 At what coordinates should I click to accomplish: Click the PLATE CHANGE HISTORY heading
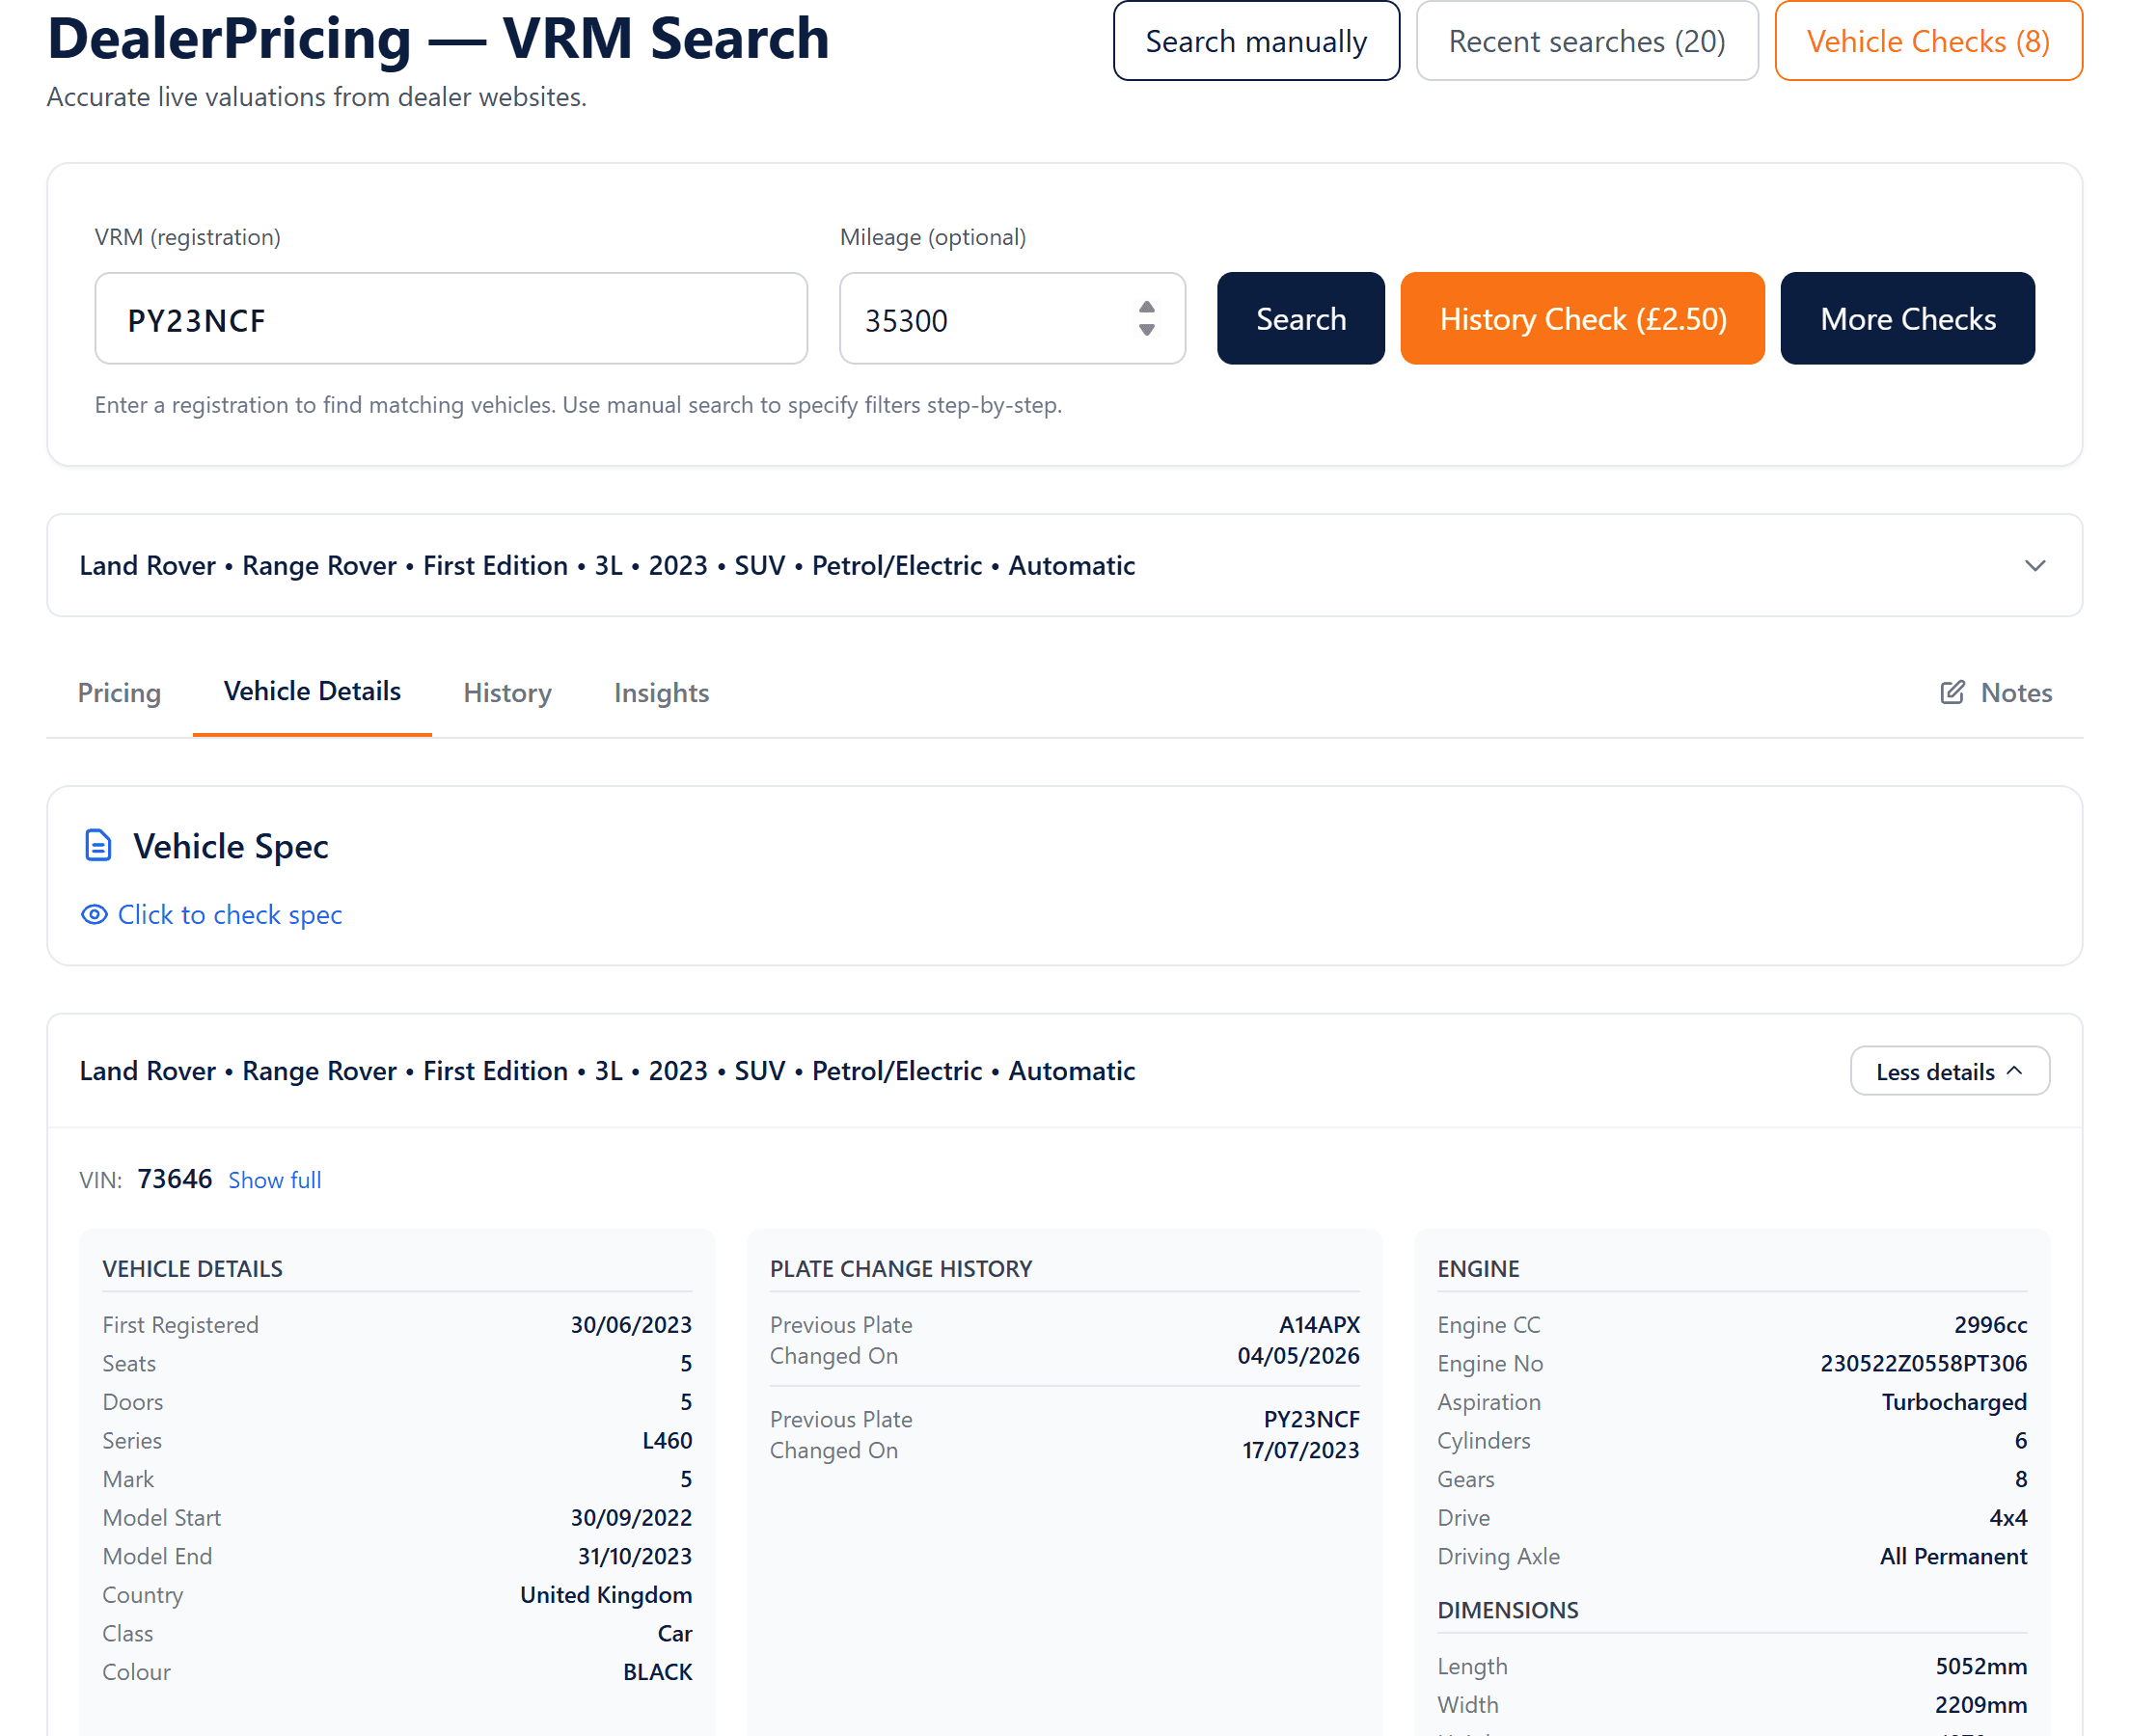(900, 1269)
